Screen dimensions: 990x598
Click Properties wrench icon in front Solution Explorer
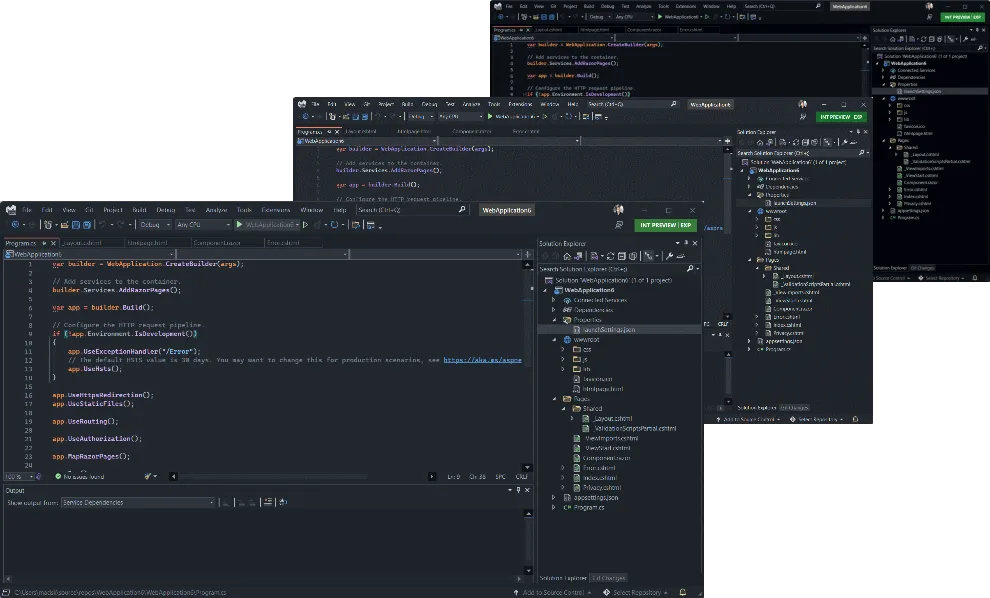pos(669,256)
